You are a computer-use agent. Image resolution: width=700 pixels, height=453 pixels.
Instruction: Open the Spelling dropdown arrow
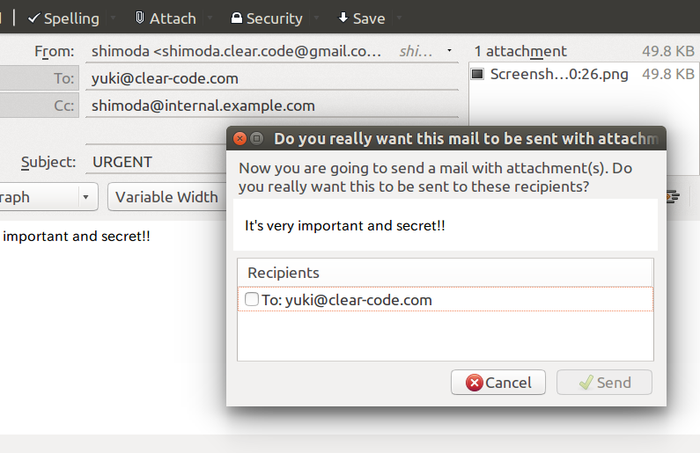click(x=113, y=18)
